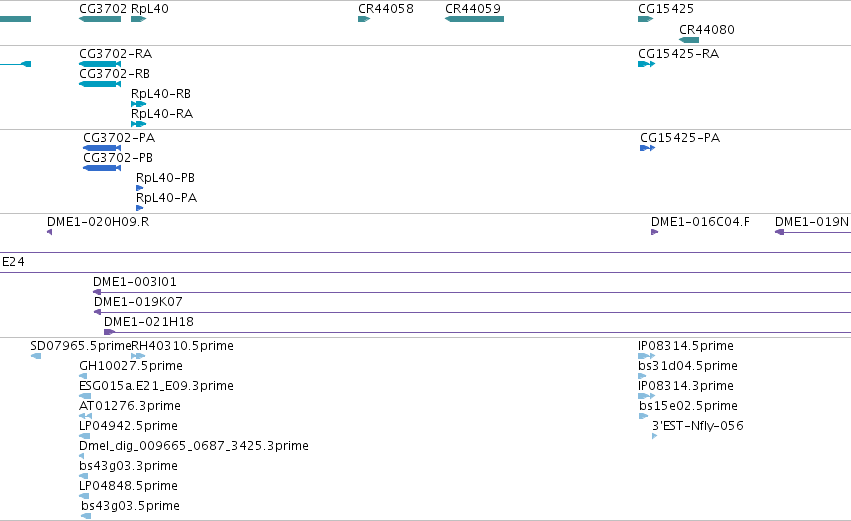Viewport: 851px width, 521px height.
Task: Select the CR44058 gene feature arrow
Action: (364, 19)
